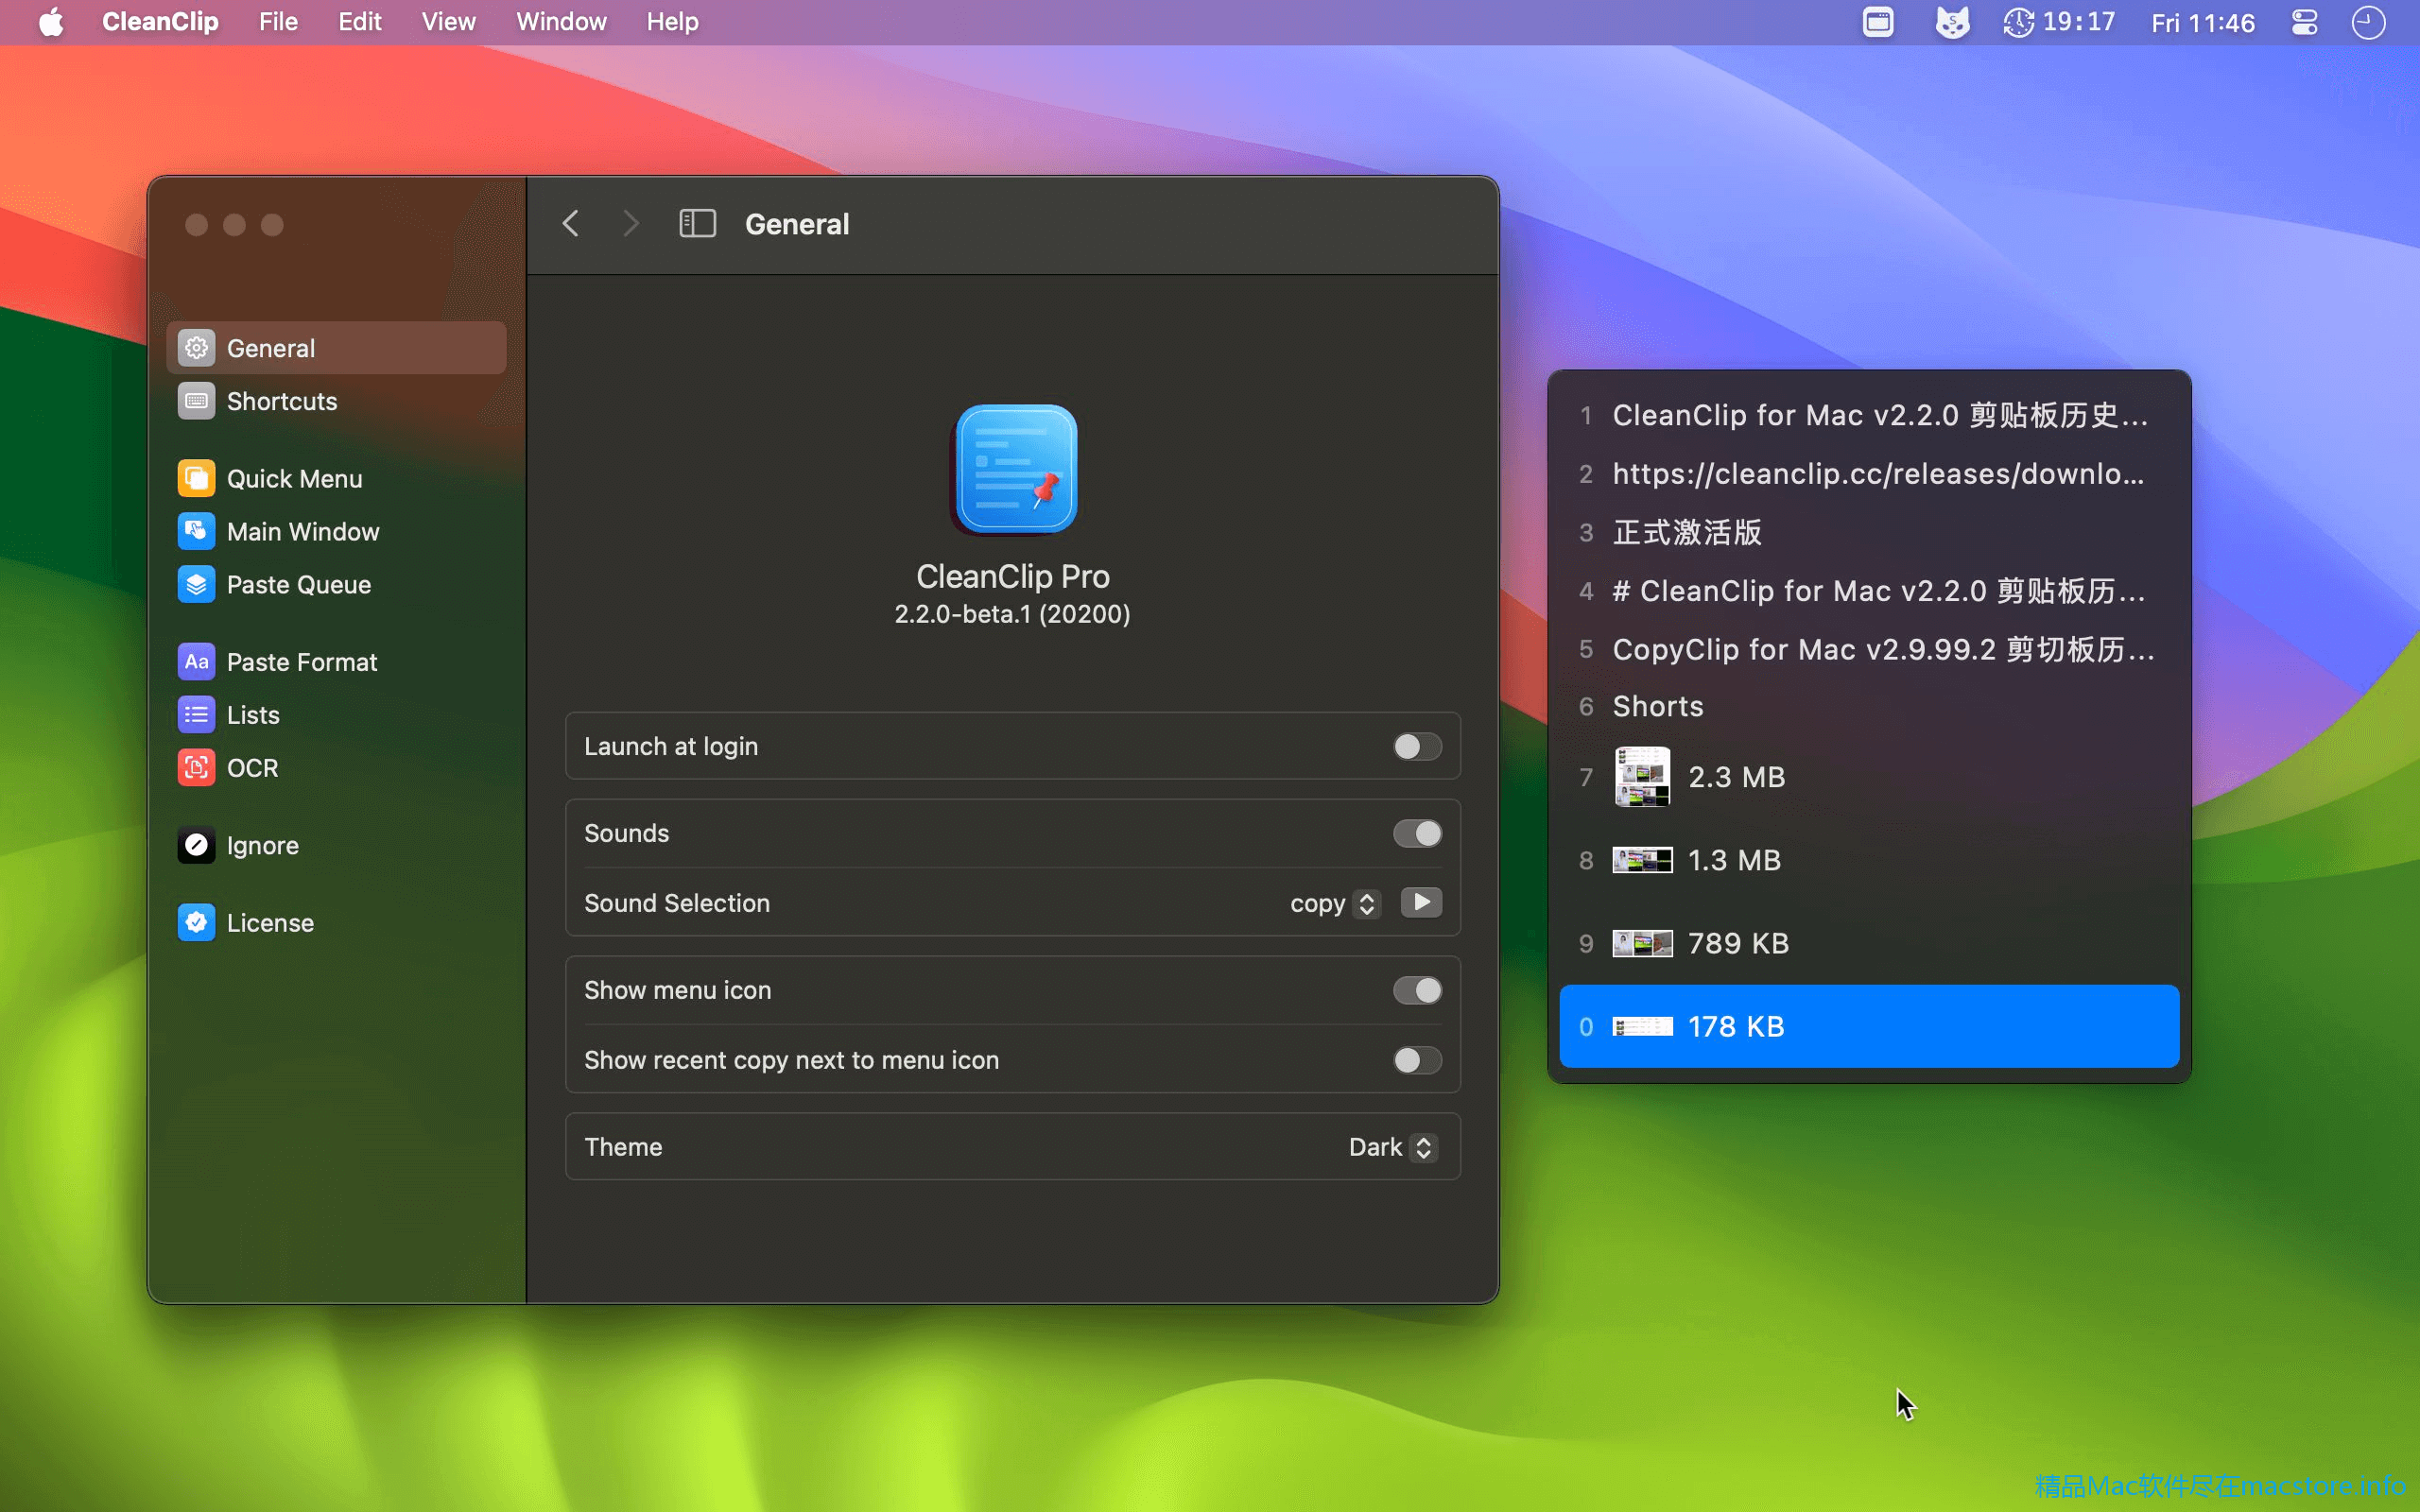This screenshot has height=1512, width=2420.
Task: Open the Lists sidebar icon
Action: coord(196,714)
